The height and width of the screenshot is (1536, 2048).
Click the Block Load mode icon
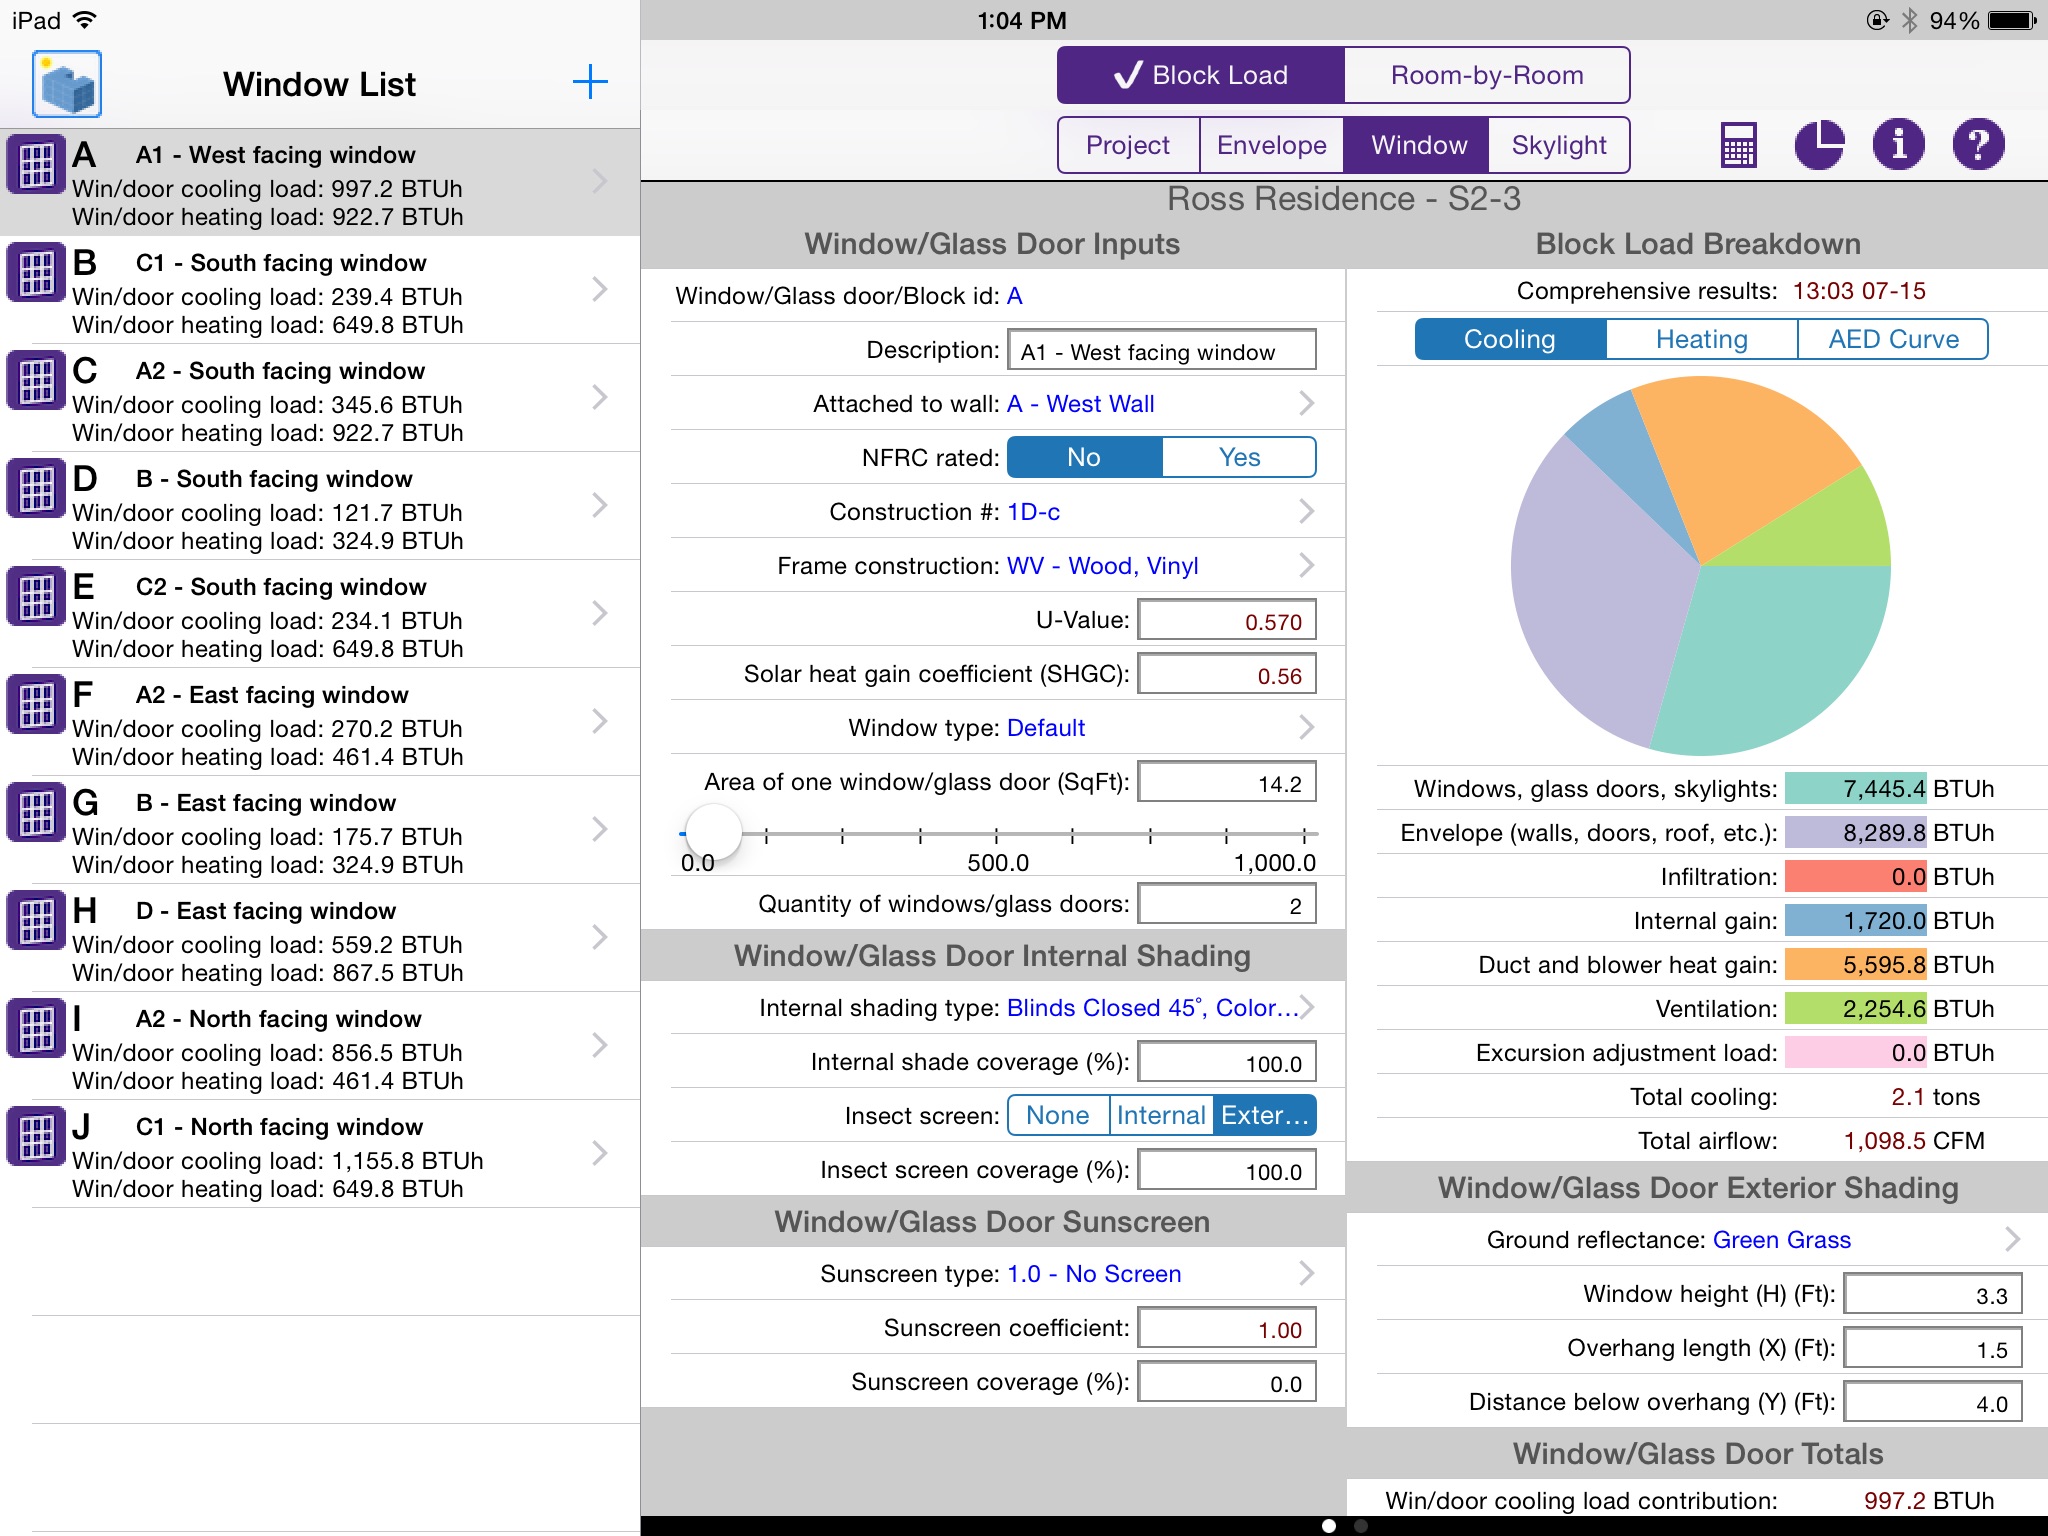[x=1201, y=74]
